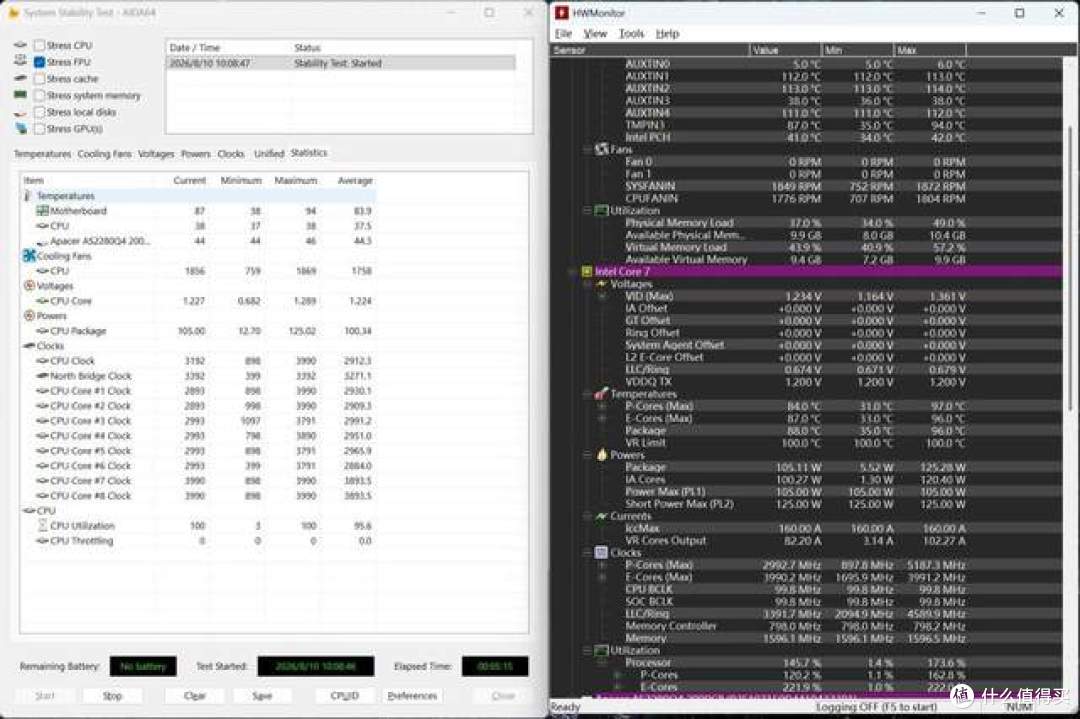Open the Tools menu in HWMonitor
Image resolution: width=1080 pixels, height=719 pixels.
631,33
